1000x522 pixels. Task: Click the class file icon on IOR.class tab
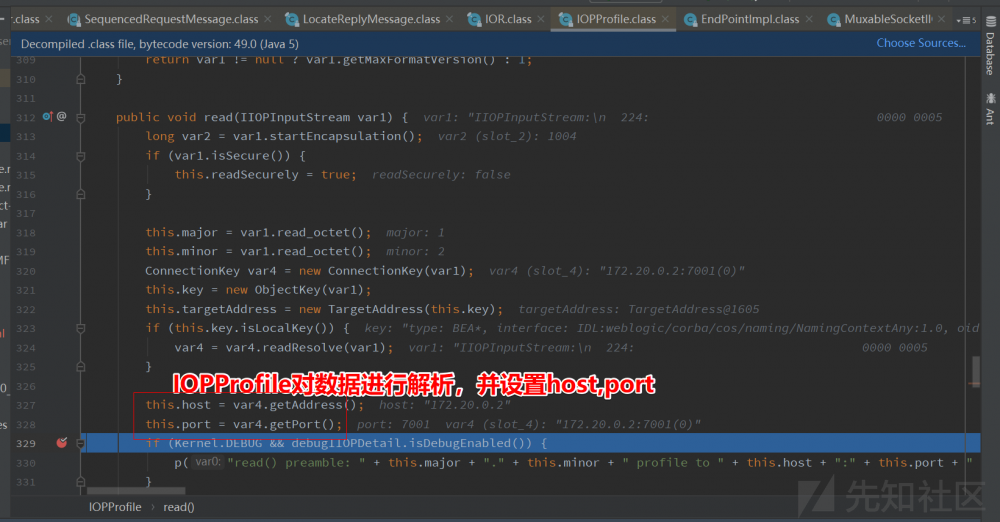pos(474,20)
